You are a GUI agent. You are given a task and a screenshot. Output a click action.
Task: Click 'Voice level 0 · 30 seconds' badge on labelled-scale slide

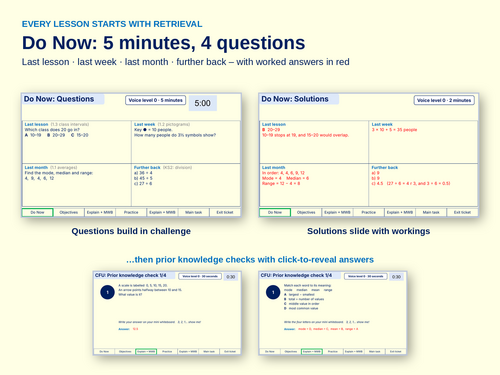[200, 276]
